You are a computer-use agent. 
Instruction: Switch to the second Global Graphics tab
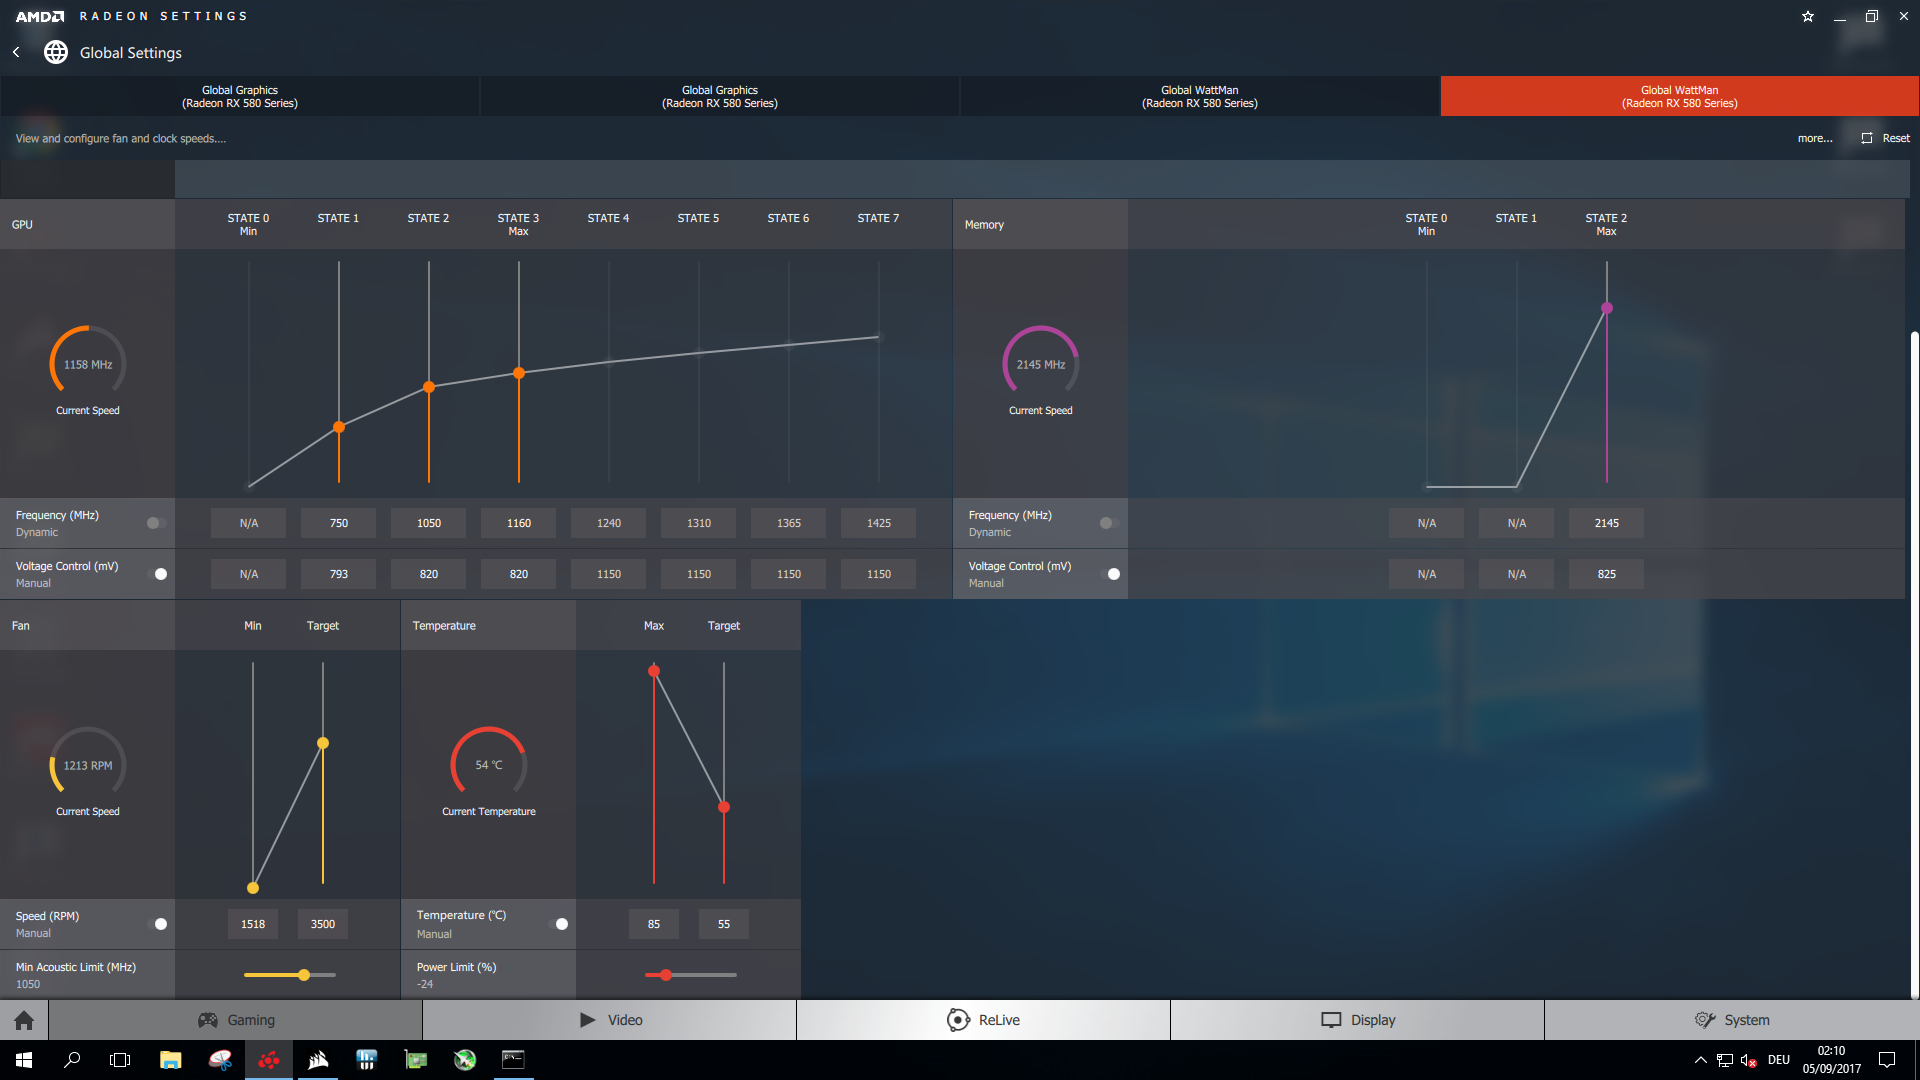coord(720,96)
